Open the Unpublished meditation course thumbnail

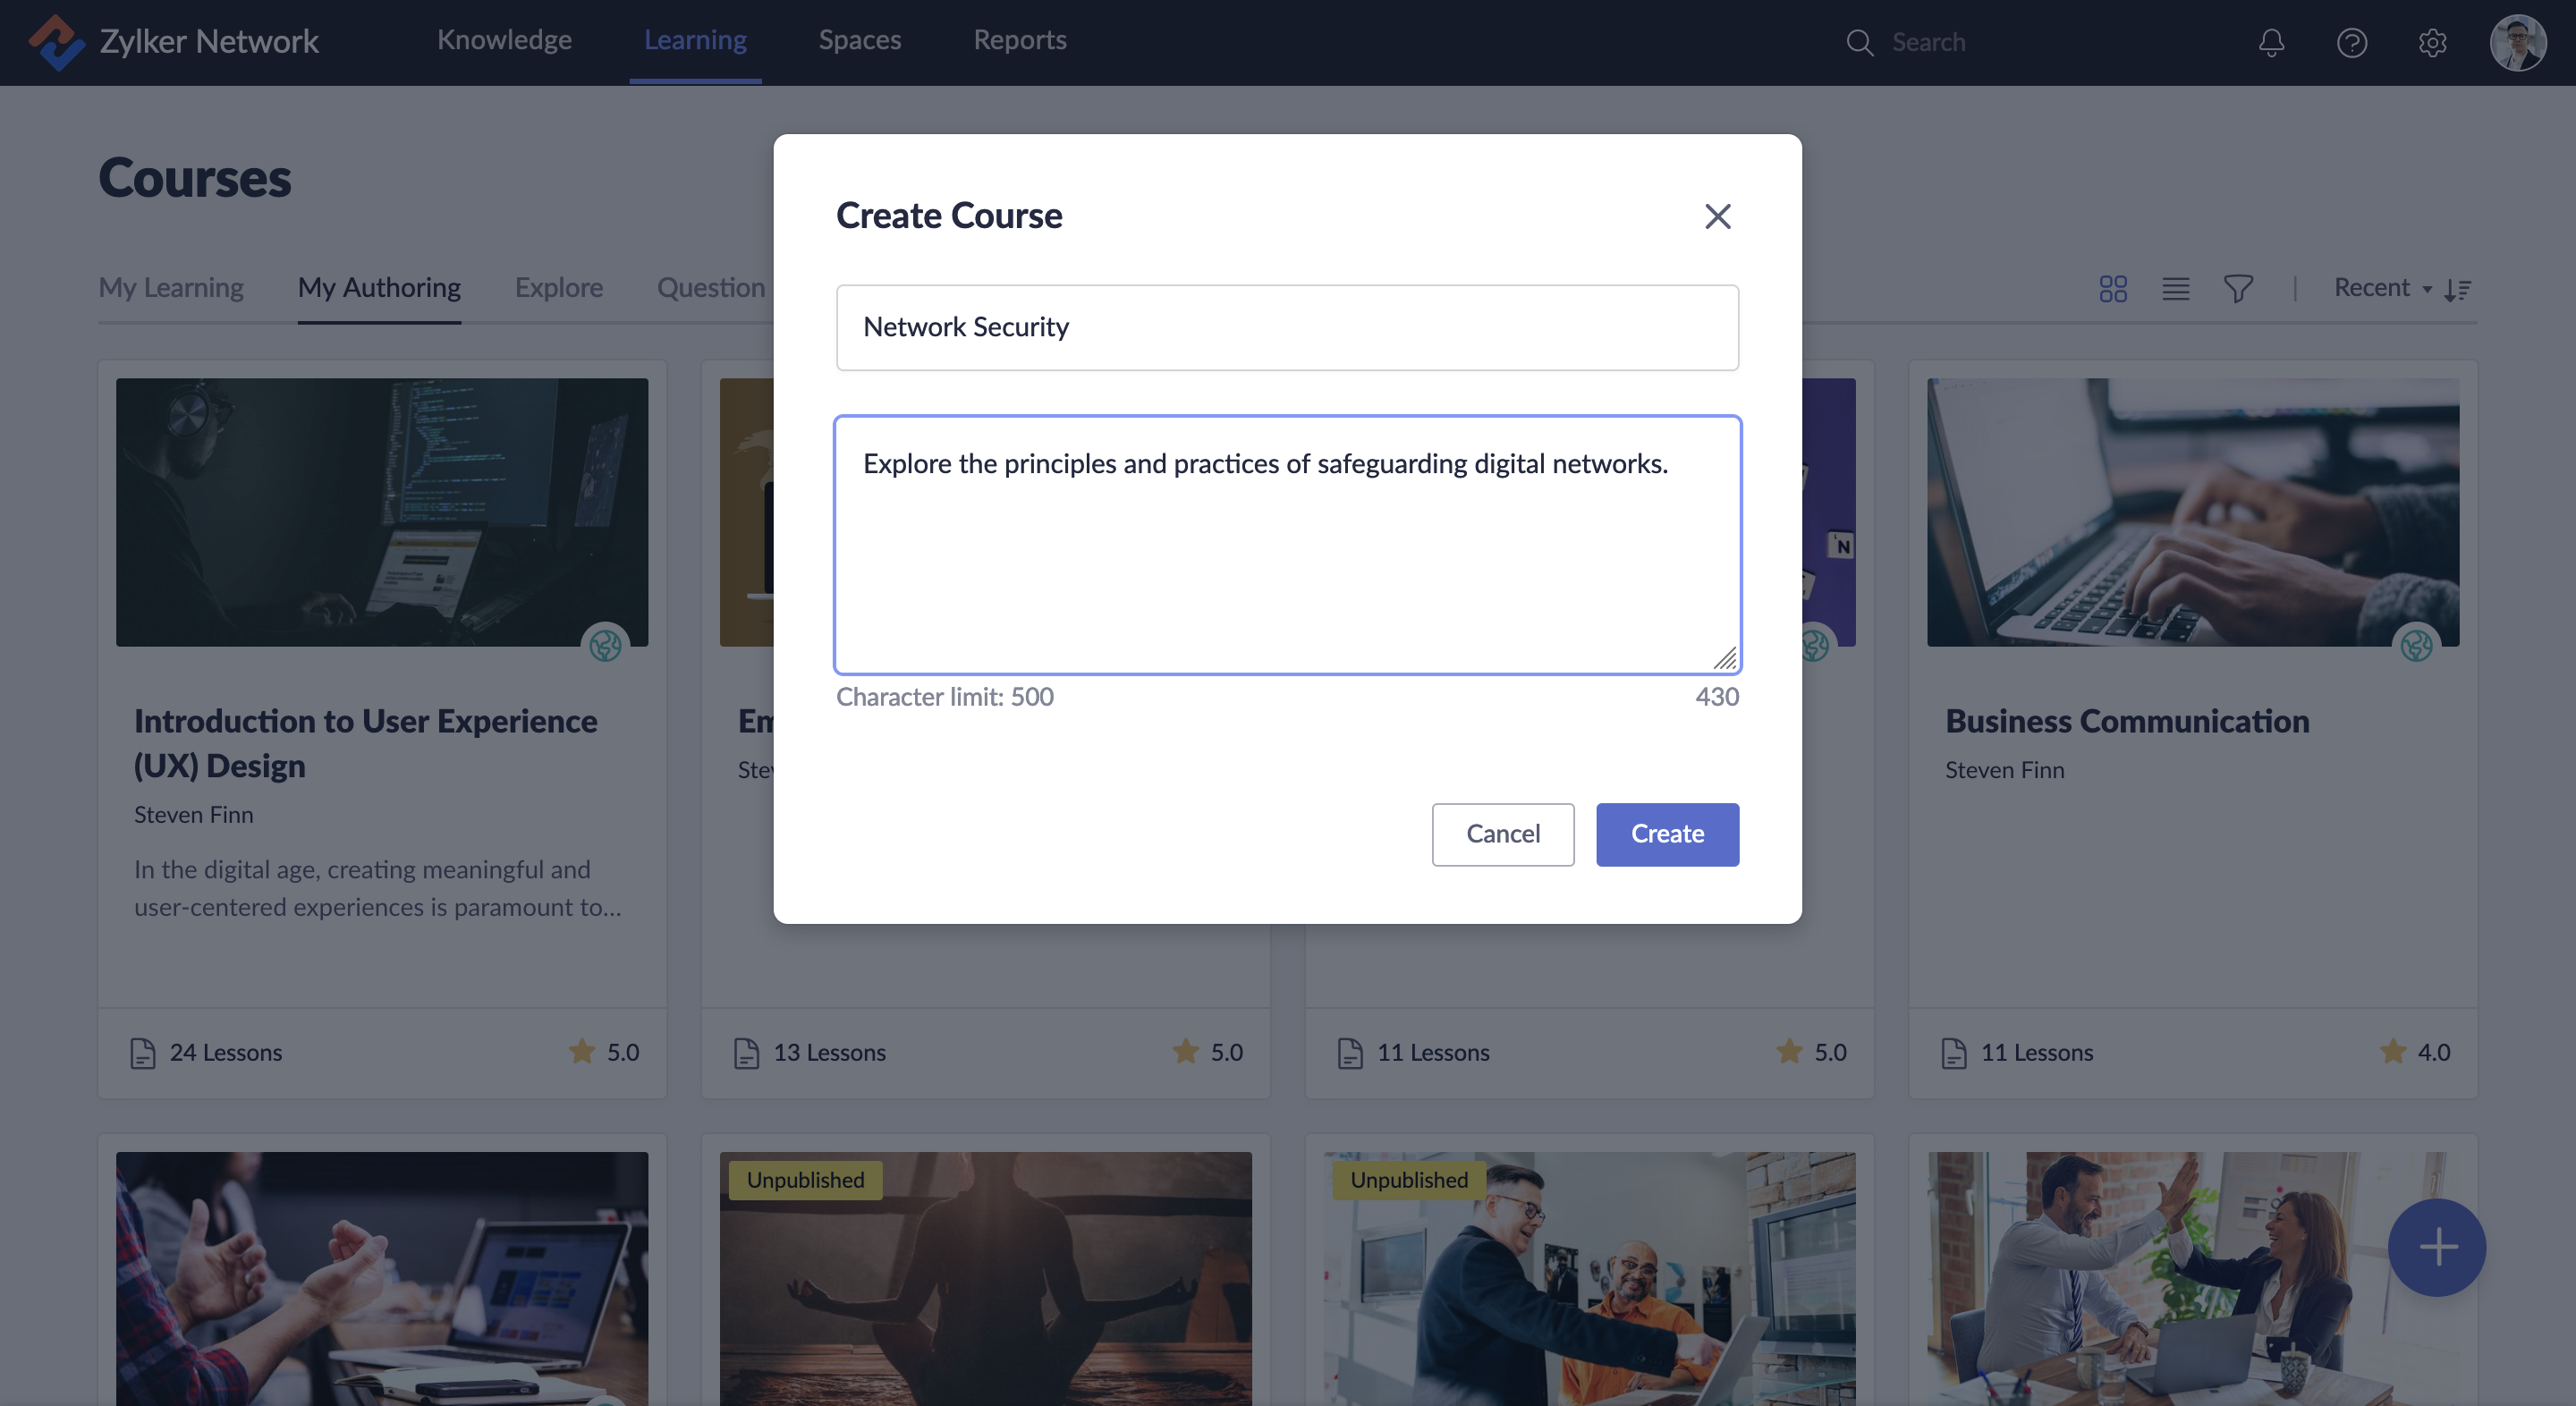point(985,1279)
